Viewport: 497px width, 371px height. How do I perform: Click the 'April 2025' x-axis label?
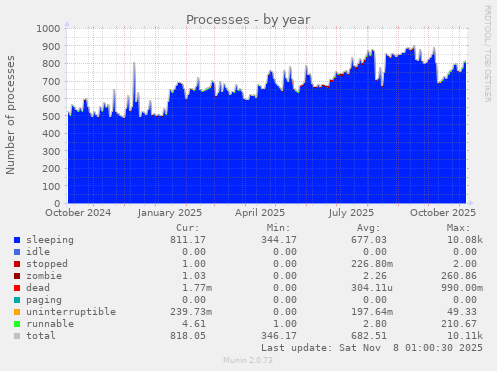coord(260,213)
